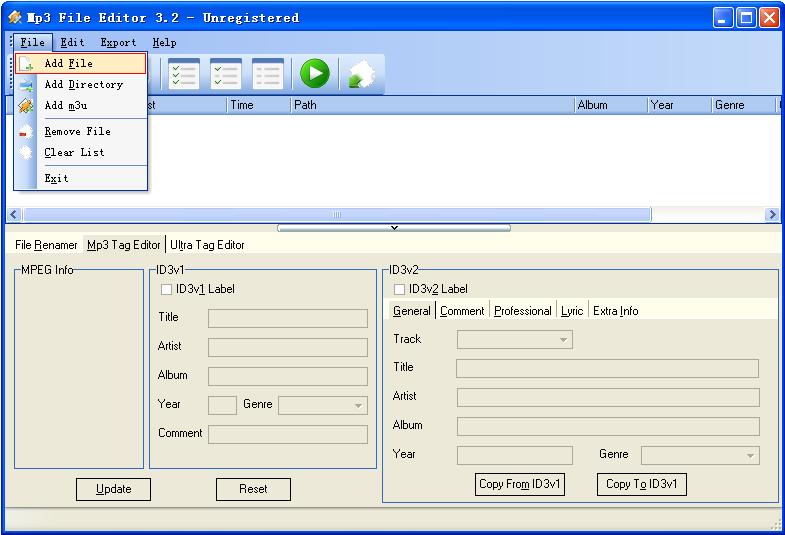Choose Add Directory from the File menu
Viewport: 785px width, 535px height.
83,85
